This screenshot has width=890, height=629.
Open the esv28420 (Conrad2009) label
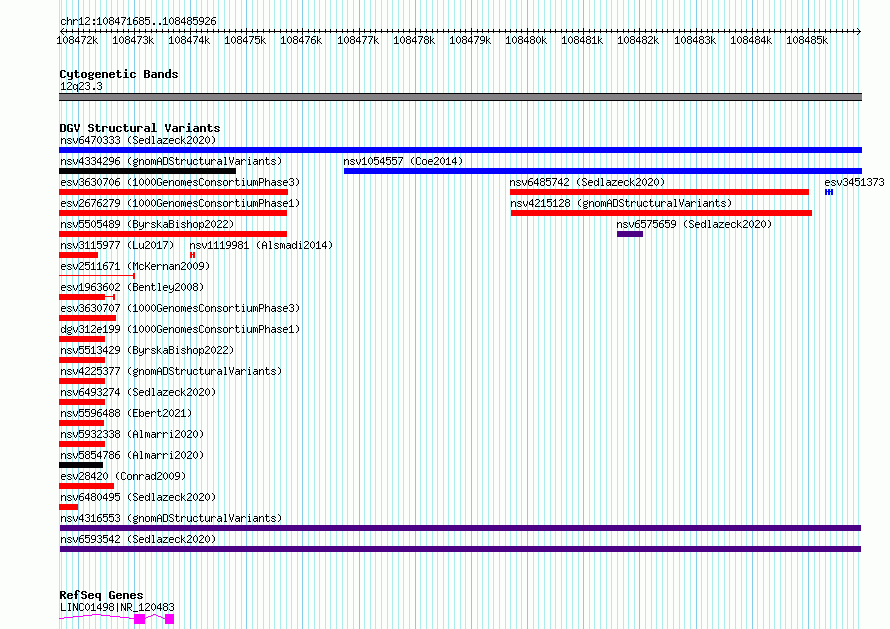click(123, 476)
